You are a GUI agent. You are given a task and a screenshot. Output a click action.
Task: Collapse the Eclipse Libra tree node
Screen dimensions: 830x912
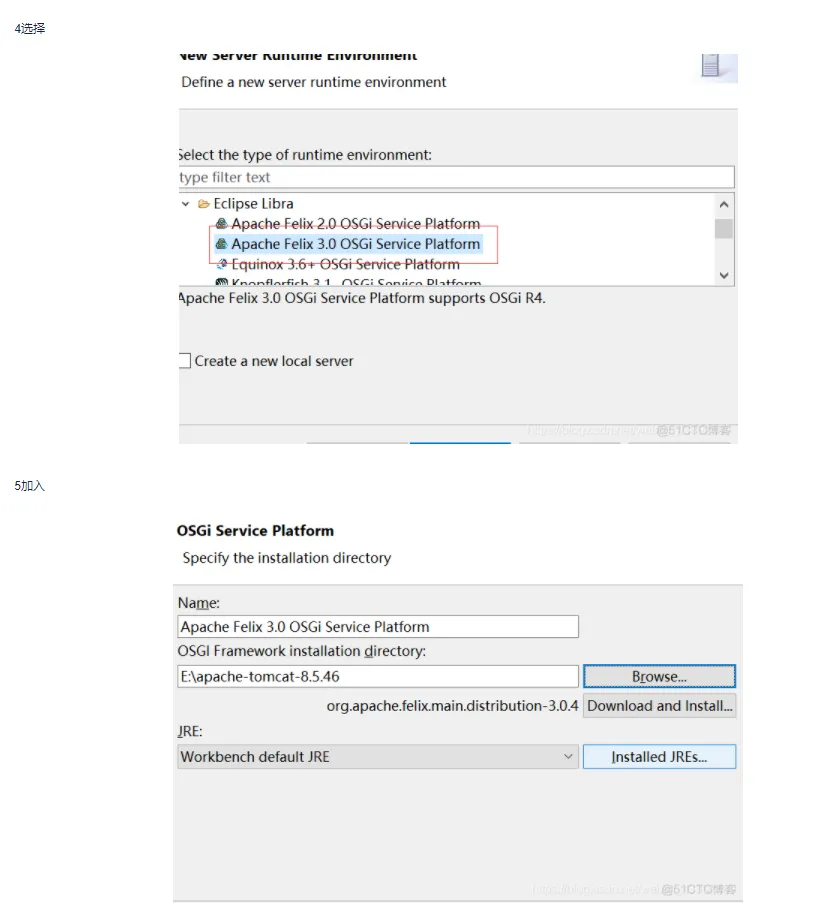click(x=185, y=204)
